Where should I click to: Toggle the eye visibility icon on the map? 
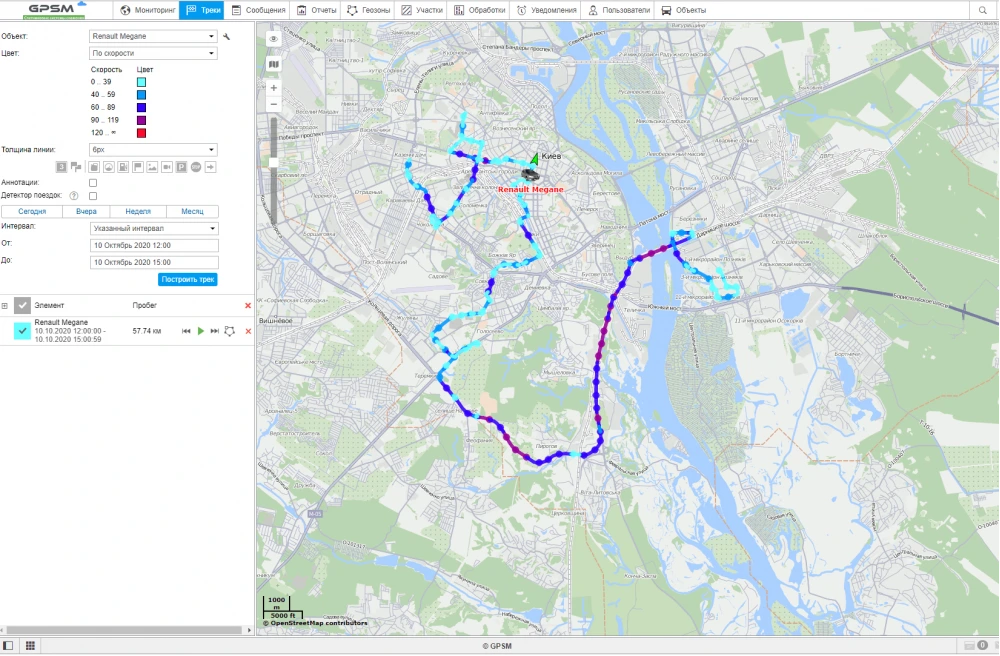click(x=274, y=39)
